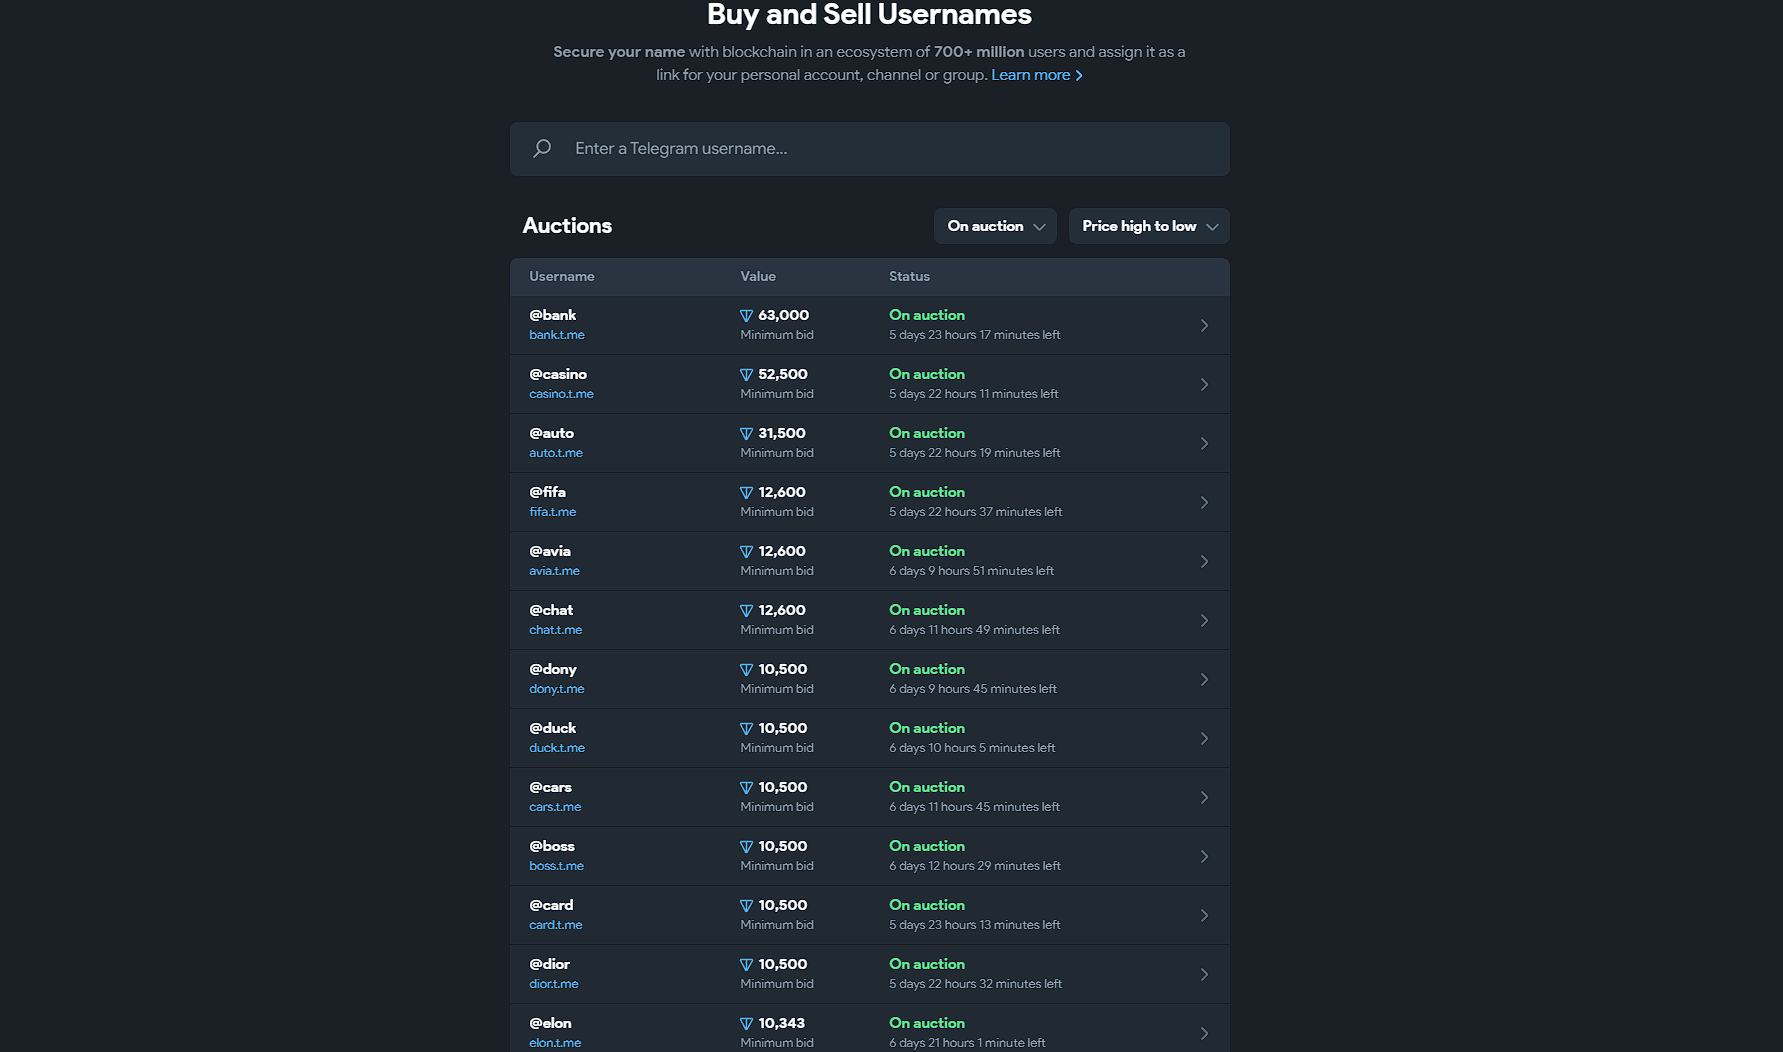Select the @boss username entry
This screenshot has width=1783, height=1052.
[552, 847]
